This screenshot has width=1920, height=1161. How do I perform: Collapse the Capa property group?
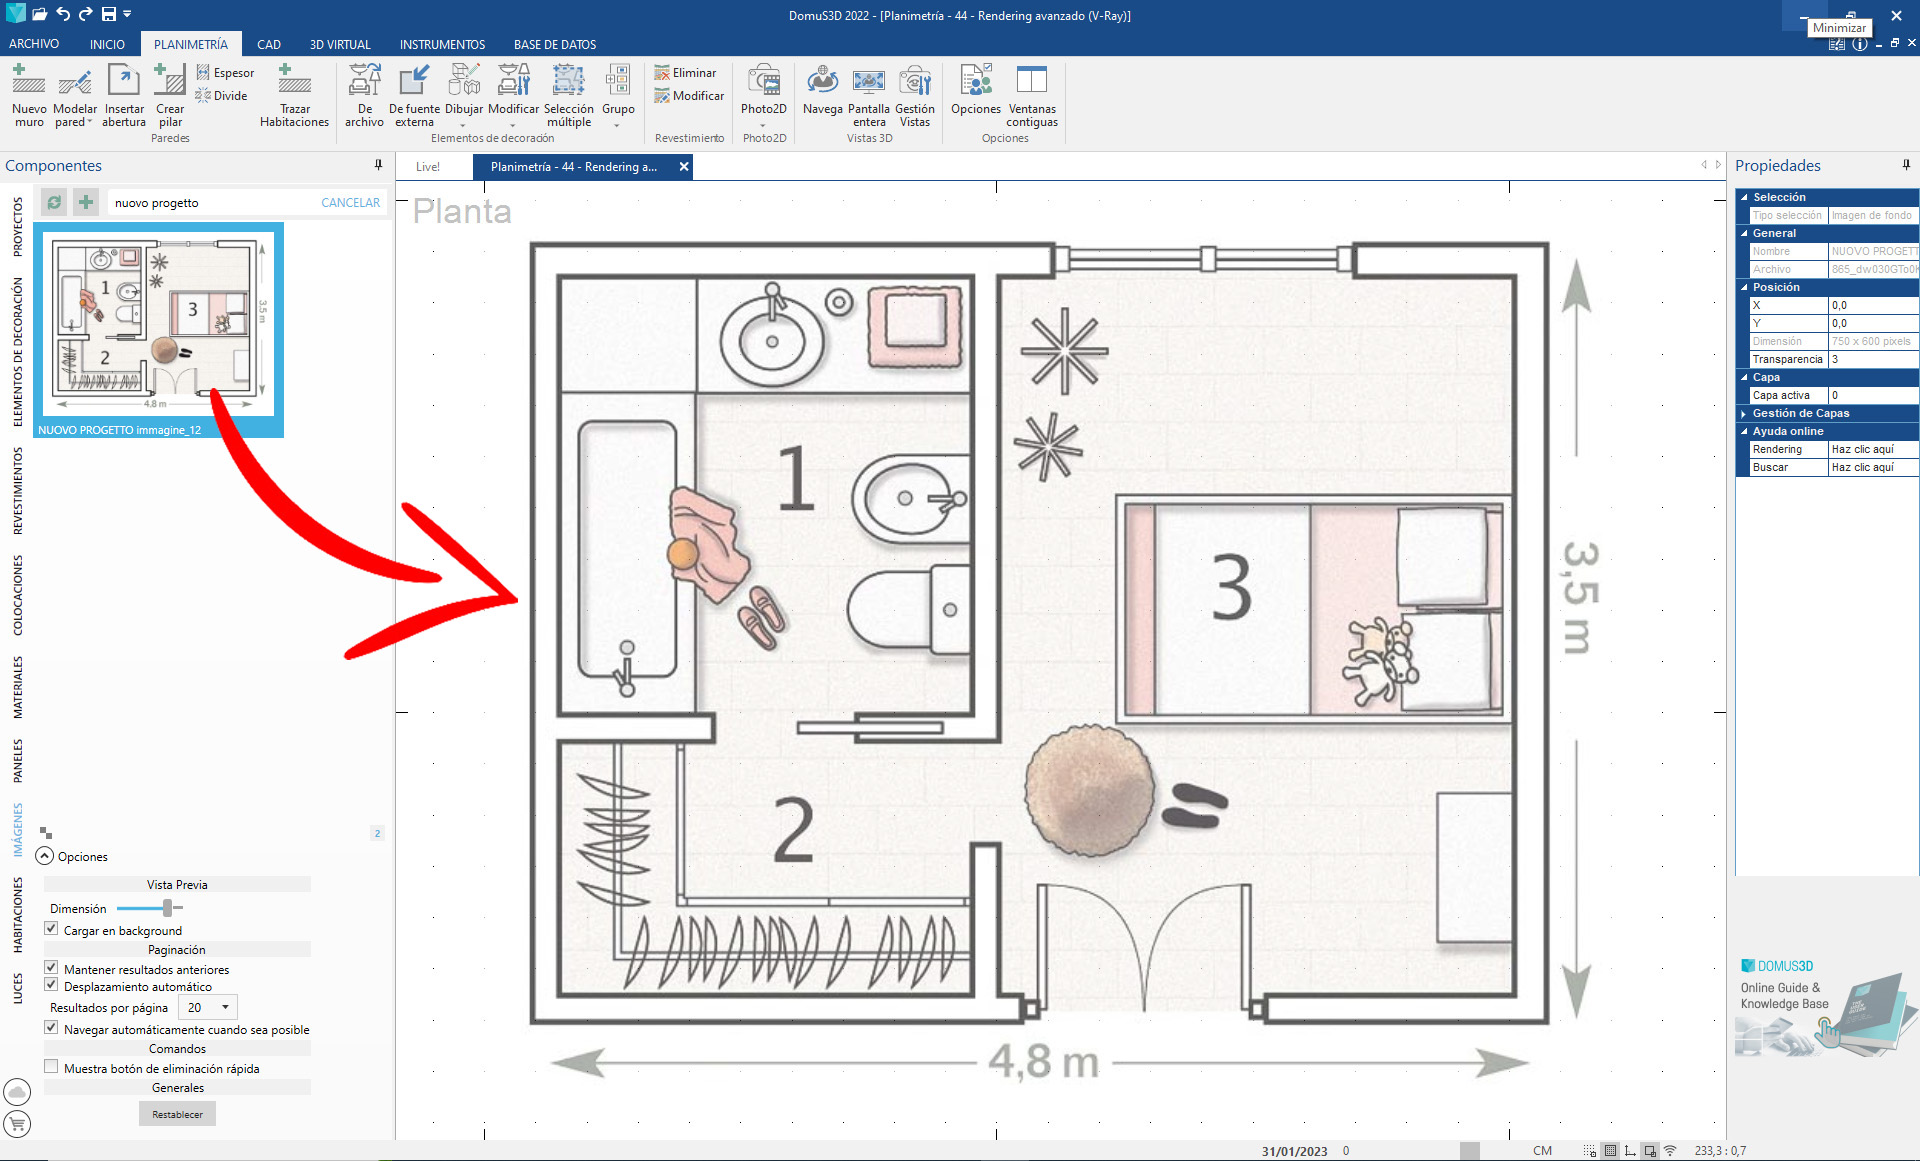pos(1745,377)
